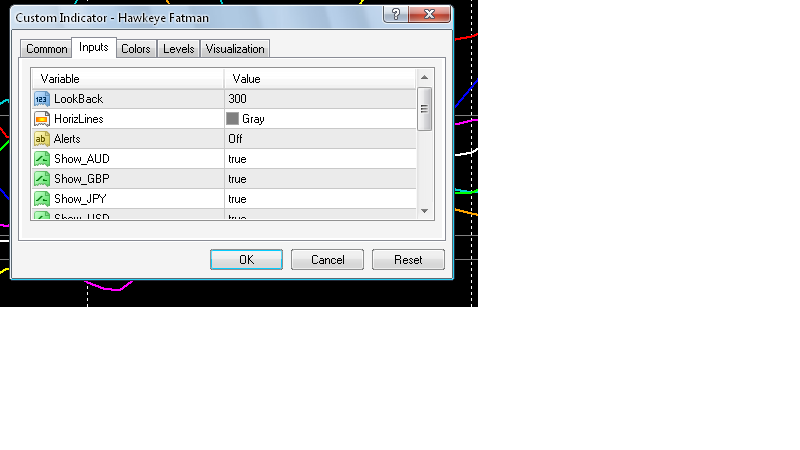Click the Show_JPY boolean variable icon
Image resolution: width=800 pixels, height=450 pixels.
tap(42, 199)
